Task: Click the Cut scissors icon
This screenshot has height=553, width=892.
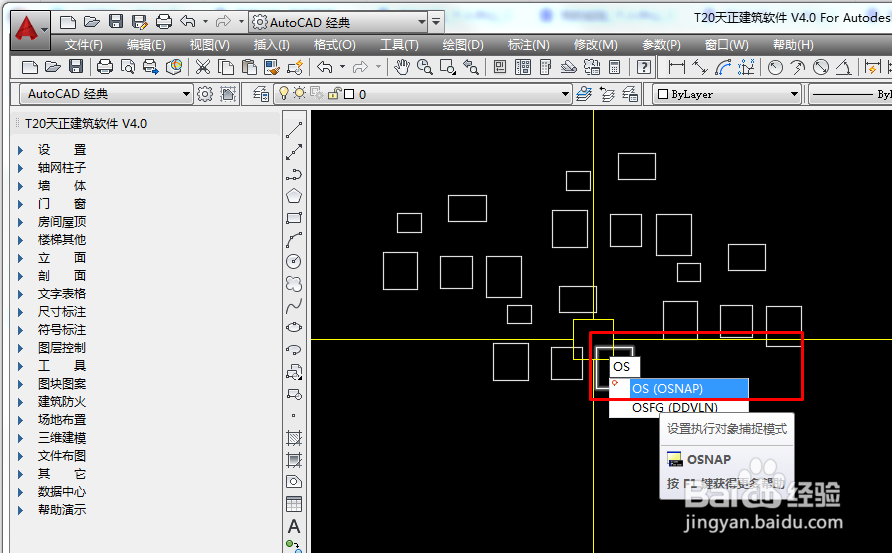Action: click(203, 67)
